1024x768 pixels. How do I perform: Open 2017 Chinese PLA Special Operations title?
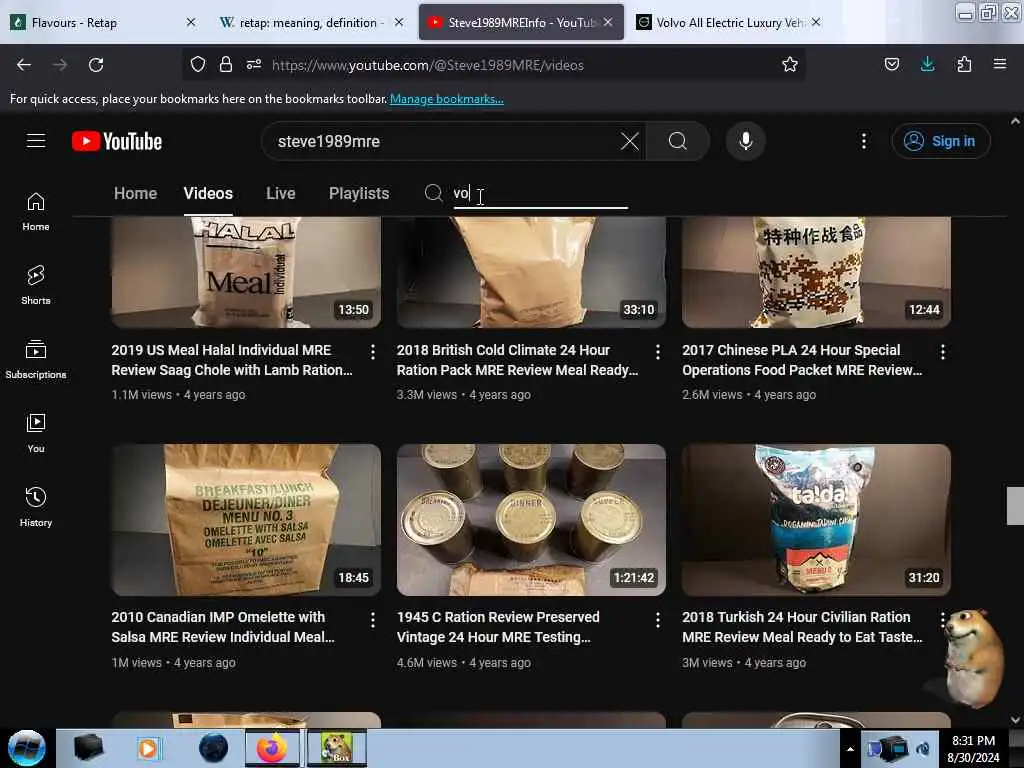point(802,360)
